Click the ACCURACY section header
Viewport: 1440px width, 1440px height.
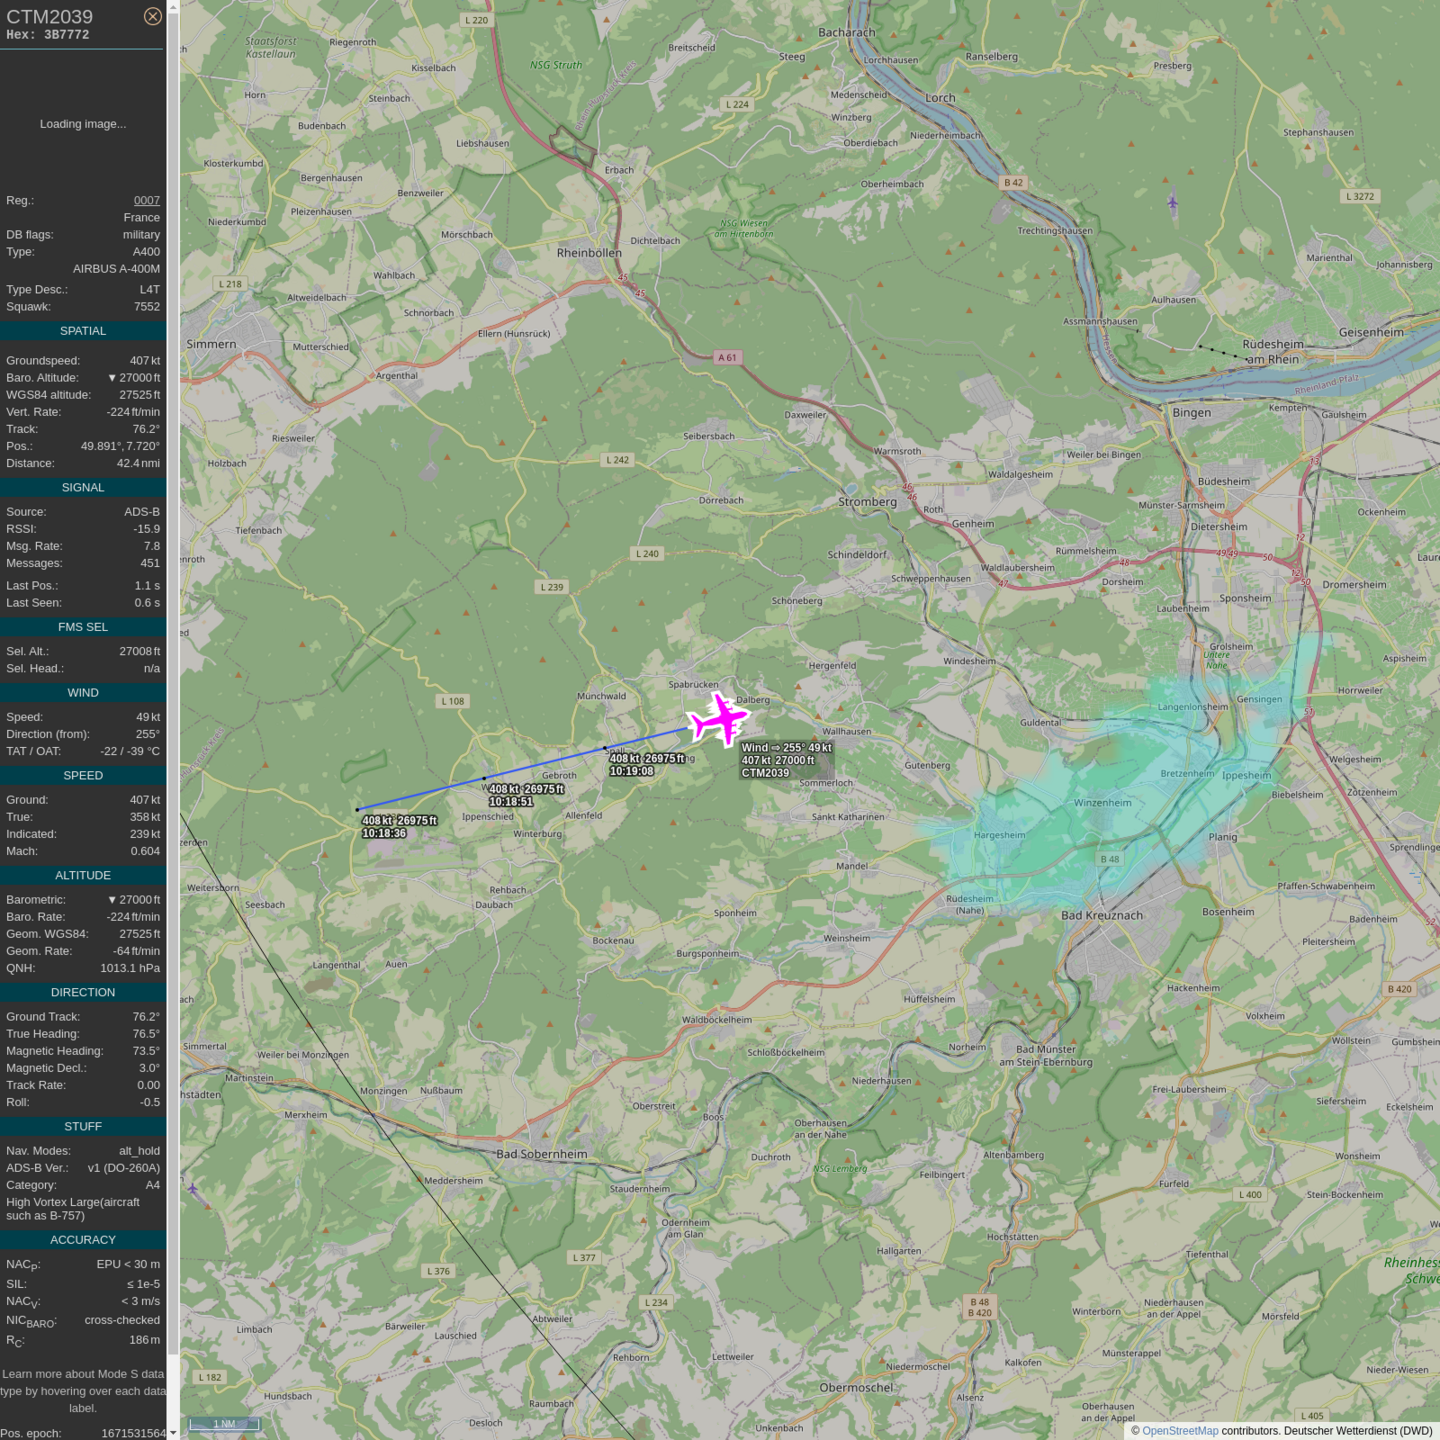tap(83, 1240)
